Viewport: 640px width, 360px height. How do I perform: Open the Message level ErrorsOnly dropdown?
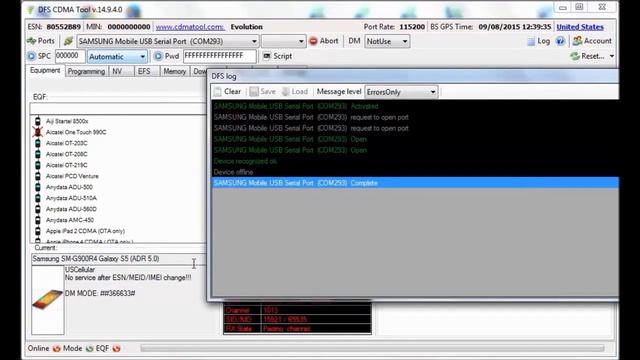click(401, 92)
